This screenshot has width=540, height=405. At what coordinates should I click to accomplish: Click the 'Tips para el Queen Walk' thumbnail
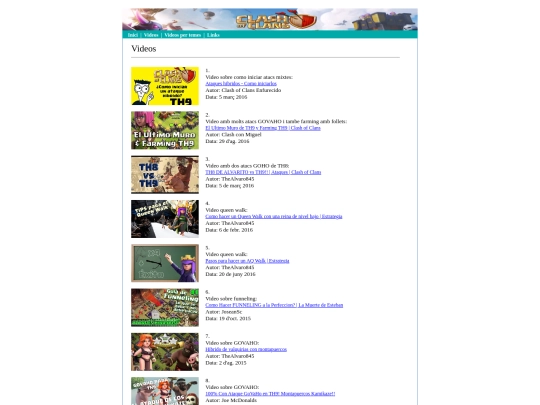tap(165, 219)
